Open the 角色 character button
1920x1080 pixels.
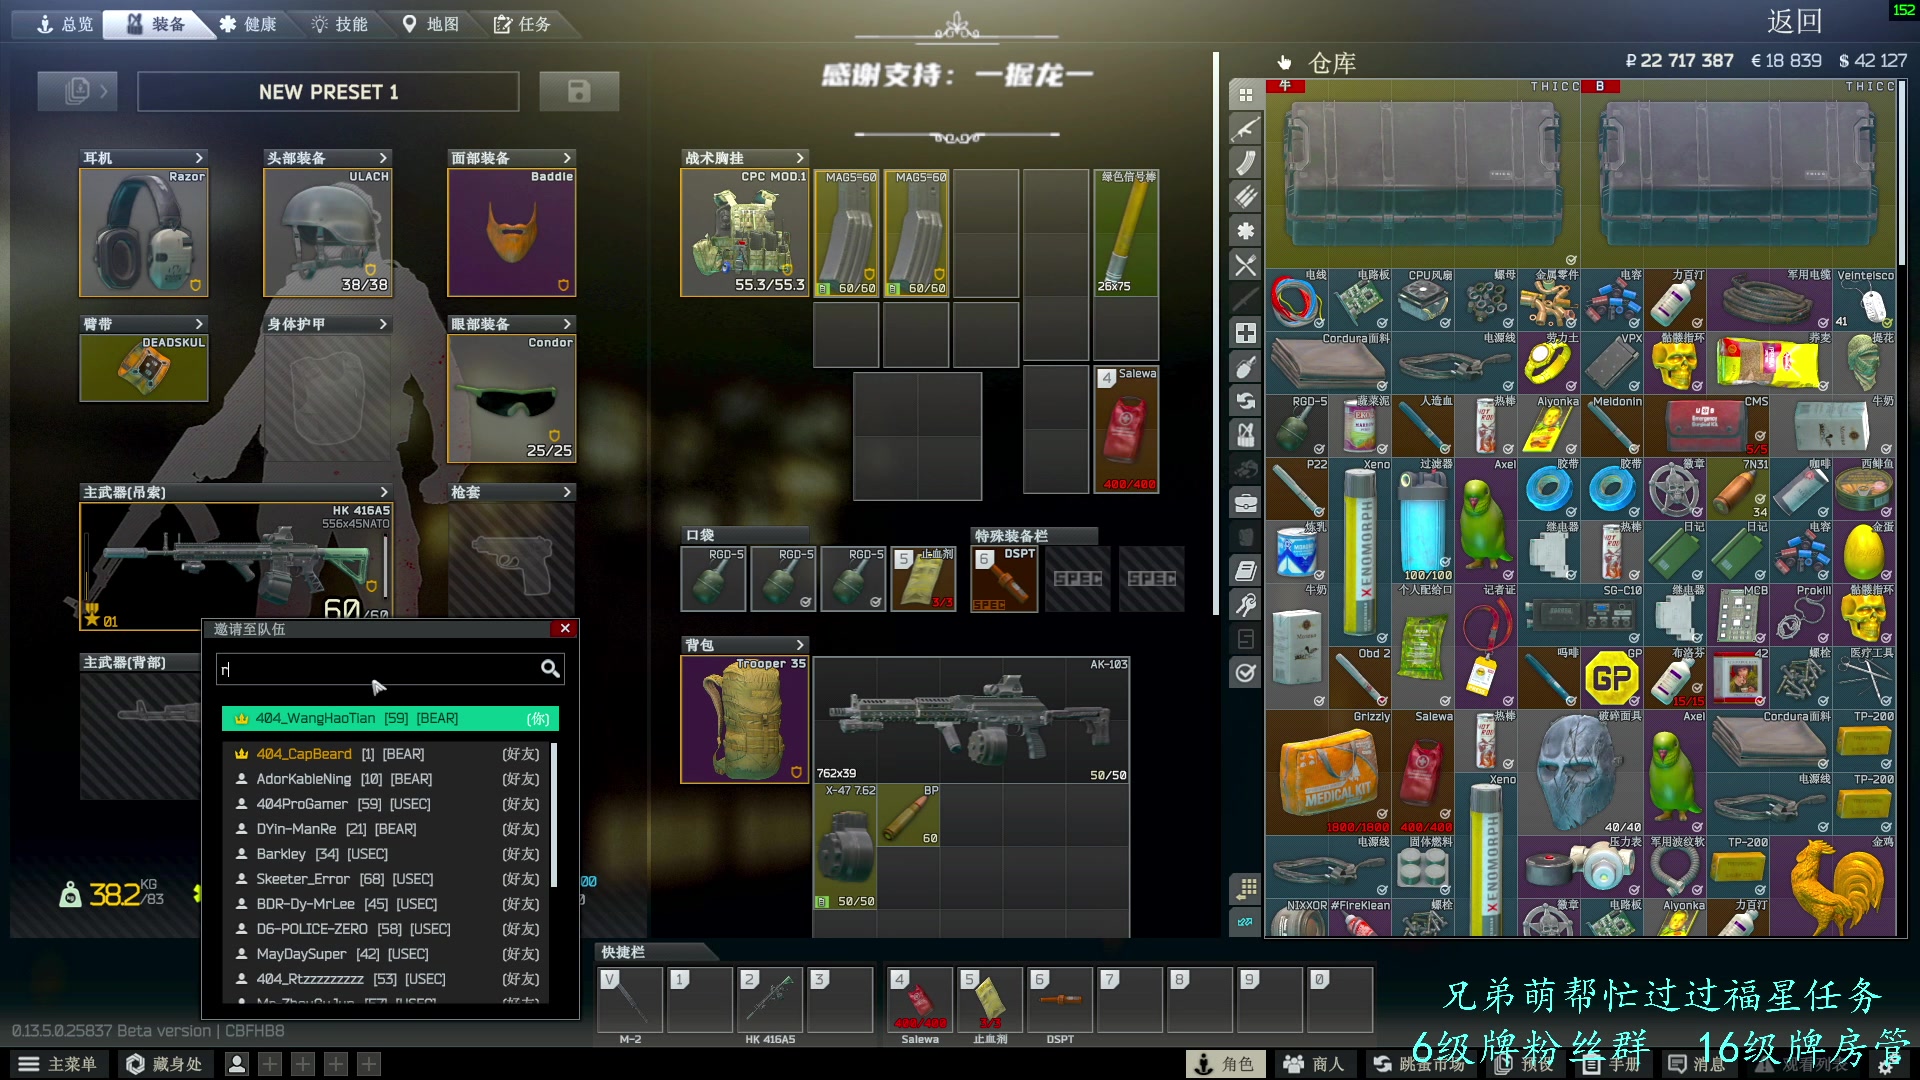pos(1225,1064)
